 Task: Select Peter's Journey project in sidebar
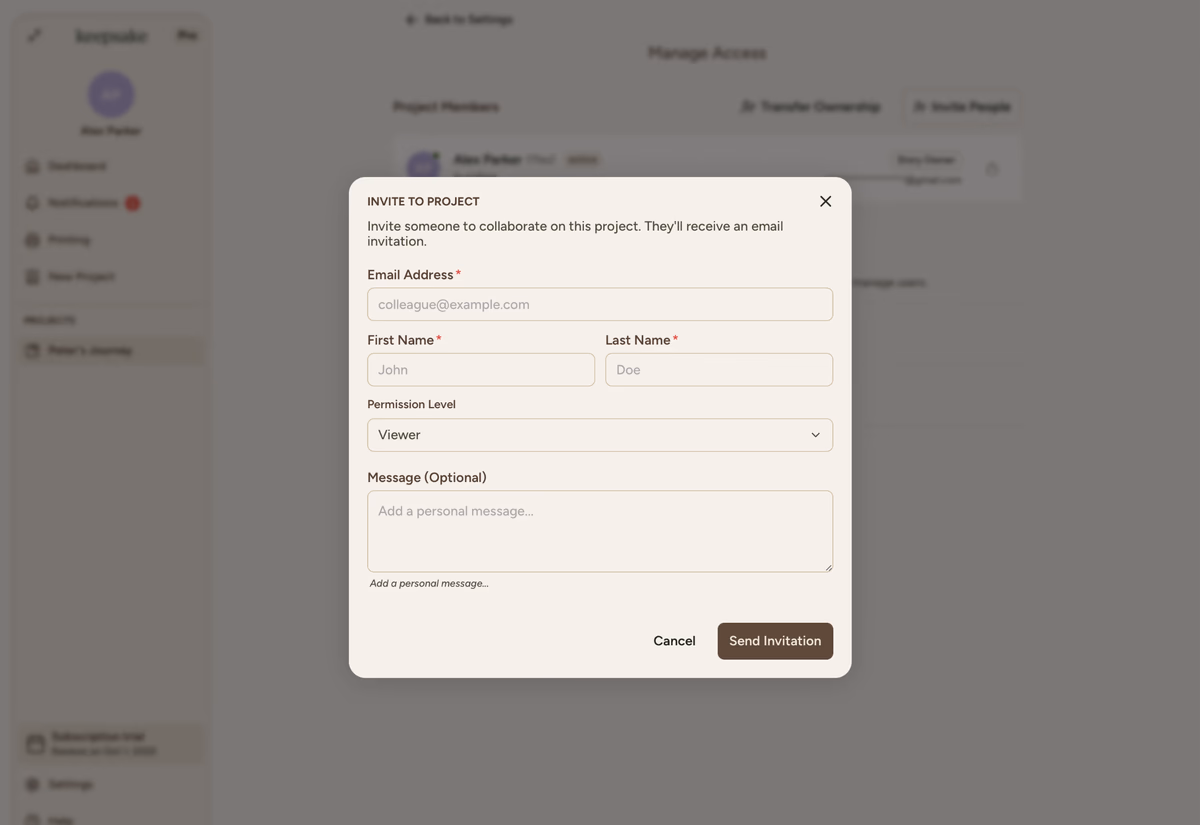coord(90,351)
